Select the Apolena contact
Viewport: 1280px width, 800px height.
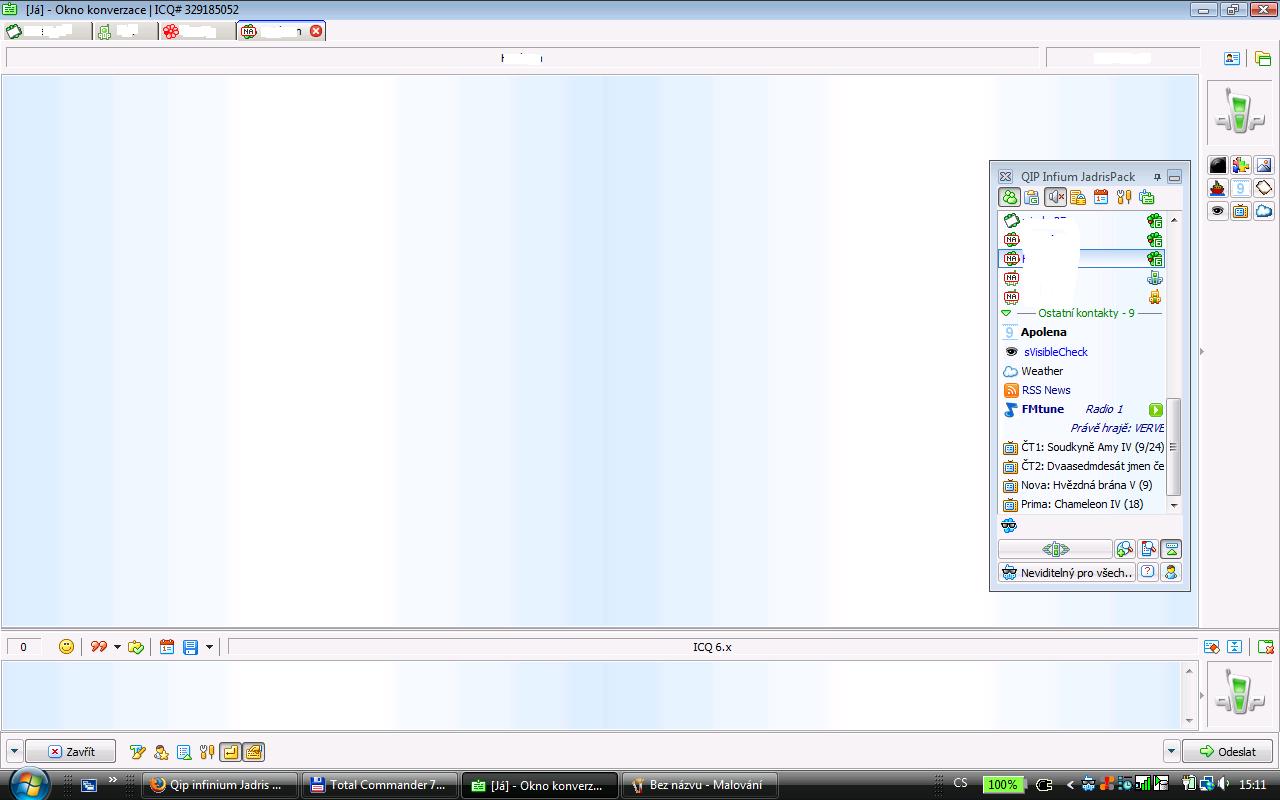(1082, 332)
